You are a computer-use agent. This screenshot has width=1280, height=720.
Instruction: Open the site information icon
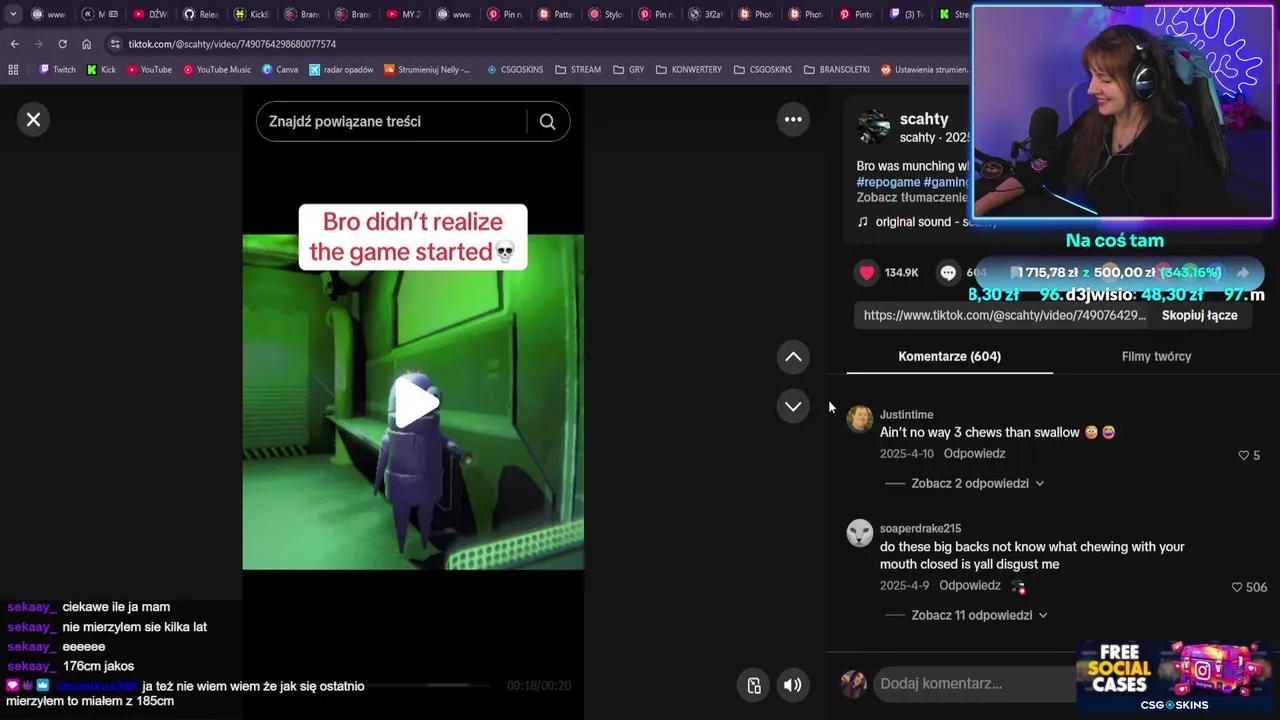pyautogui.click(x=115, y=44)
